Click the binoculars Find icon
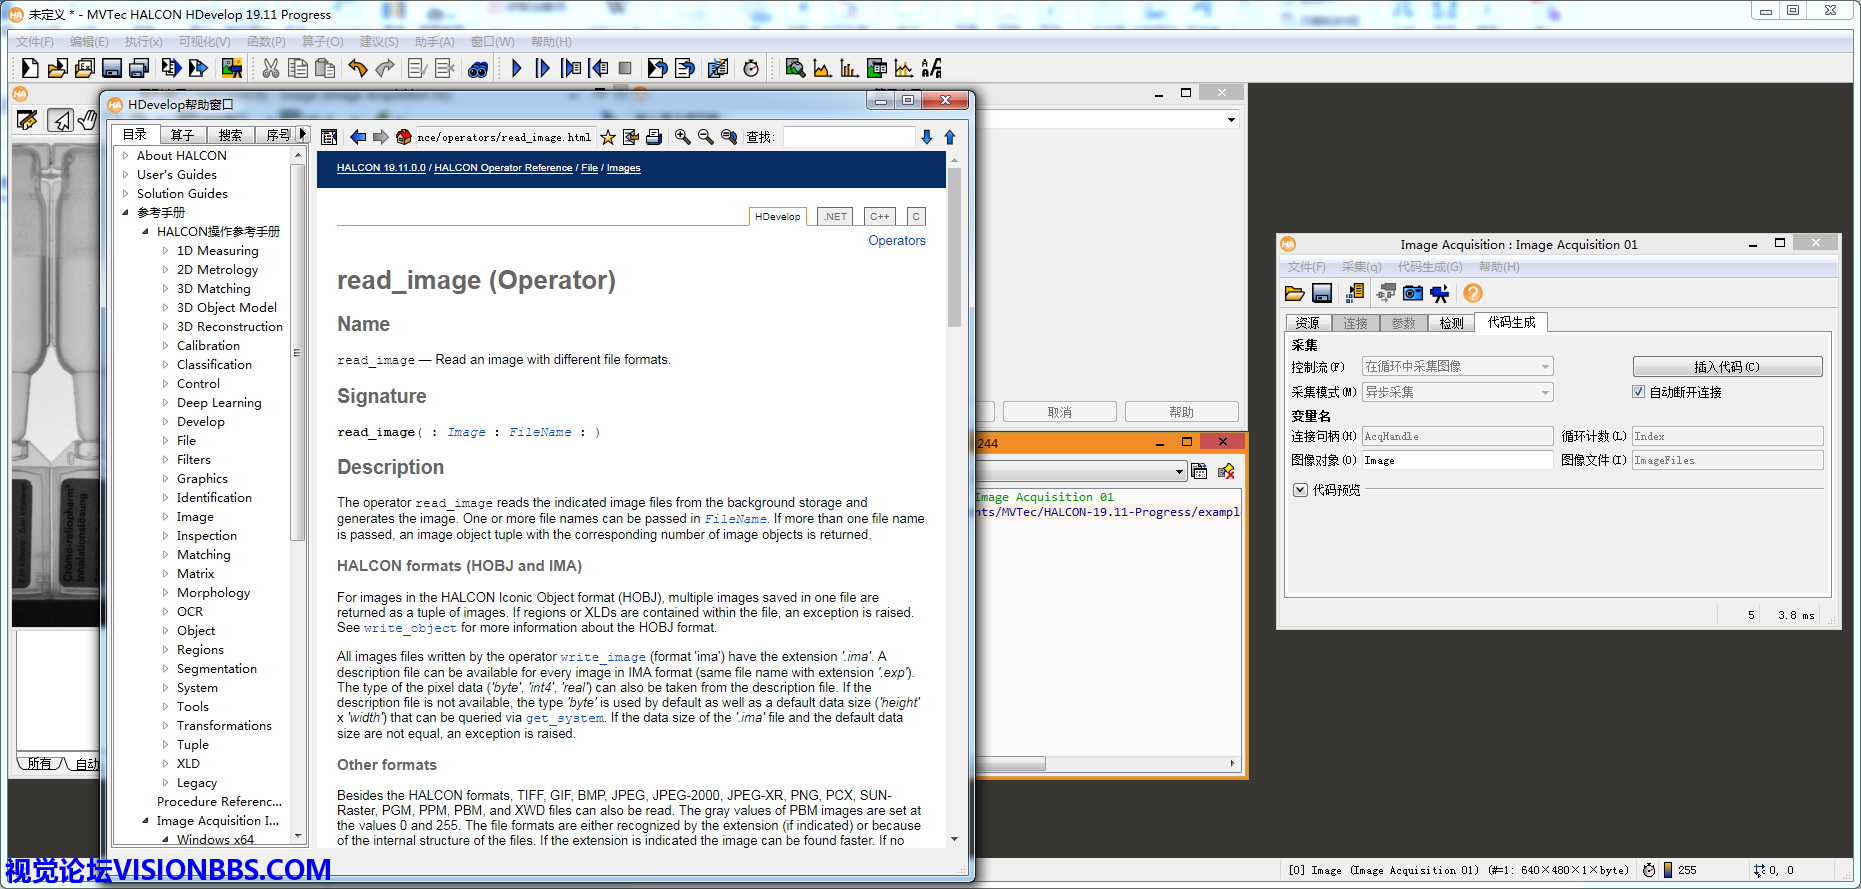Viewport: 1861px width, 889px height. click(x=478, y=68)
